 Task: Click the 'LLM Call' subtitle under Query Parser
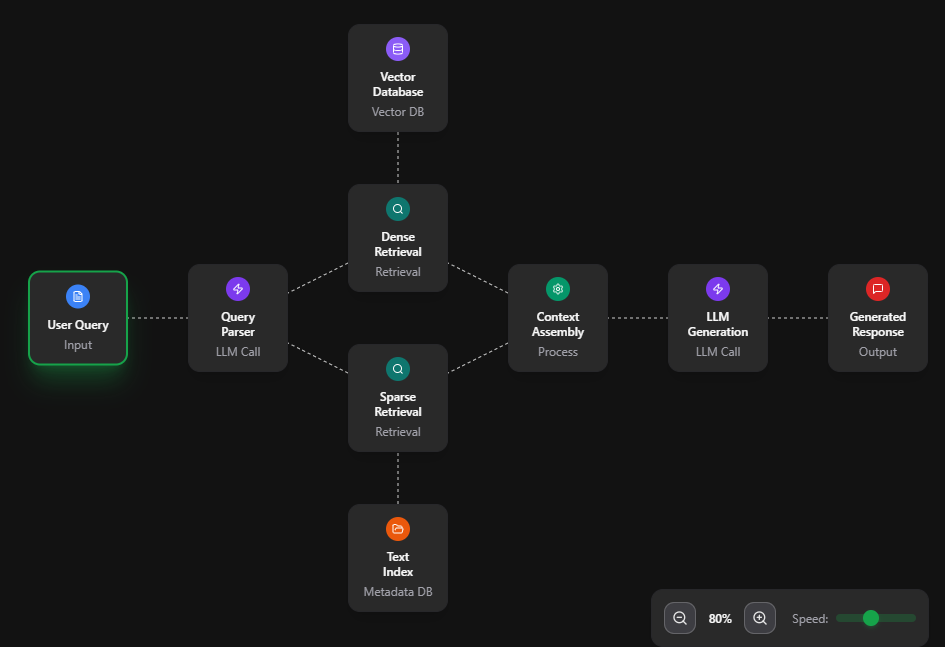pyautogui.click(x=238, y=352)
